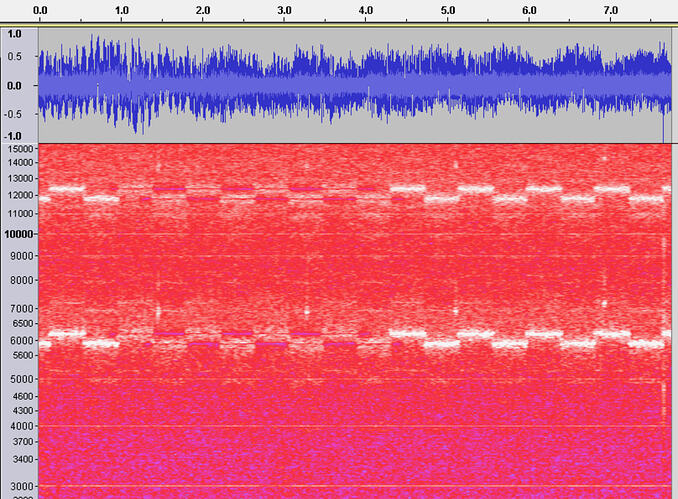Click the 10000 Hz label on frequency scale
Viewport: 678px width, 499px height.
click(x=18, y=234)
